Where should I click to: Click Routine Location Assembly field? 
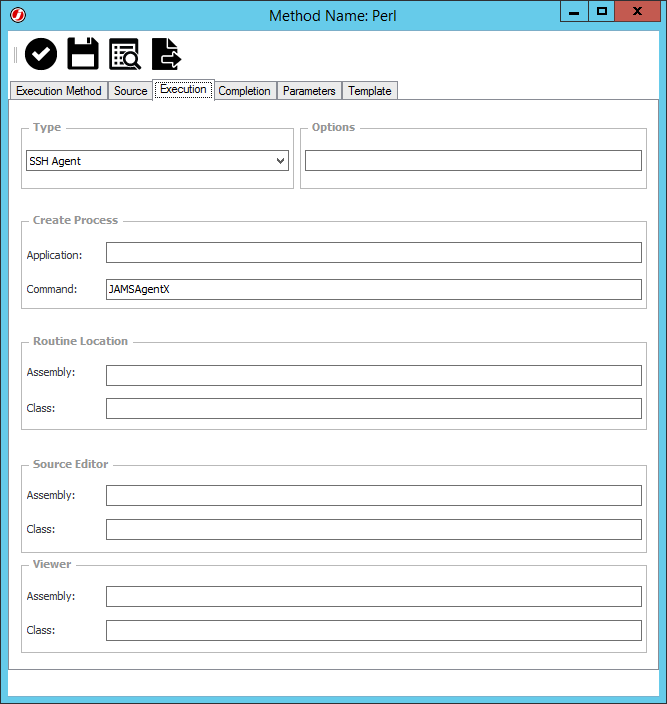click(x=373, y=375)
